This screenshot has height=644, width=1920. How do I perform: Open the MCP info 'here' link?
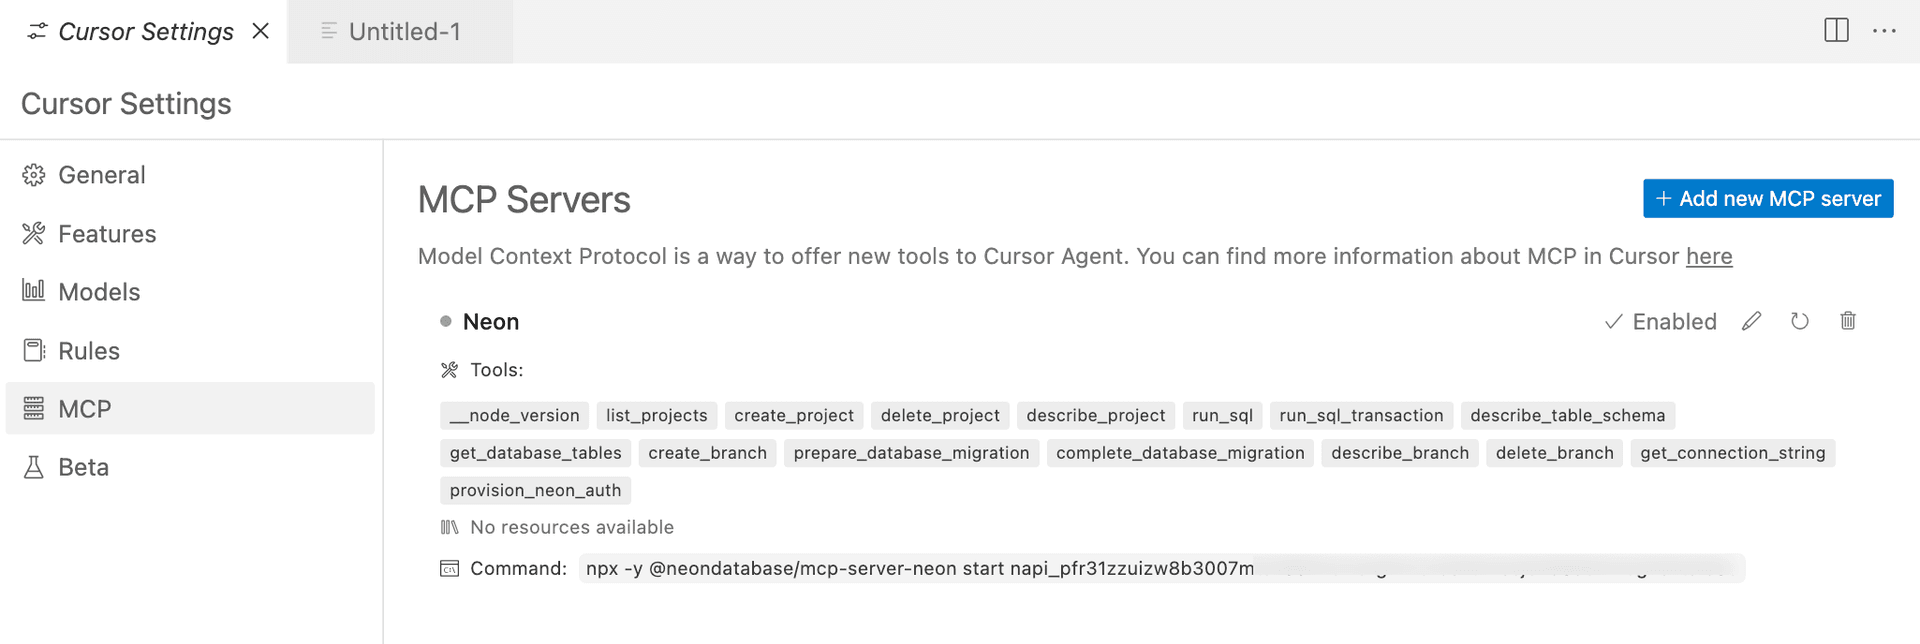(x=1708, y=257)
